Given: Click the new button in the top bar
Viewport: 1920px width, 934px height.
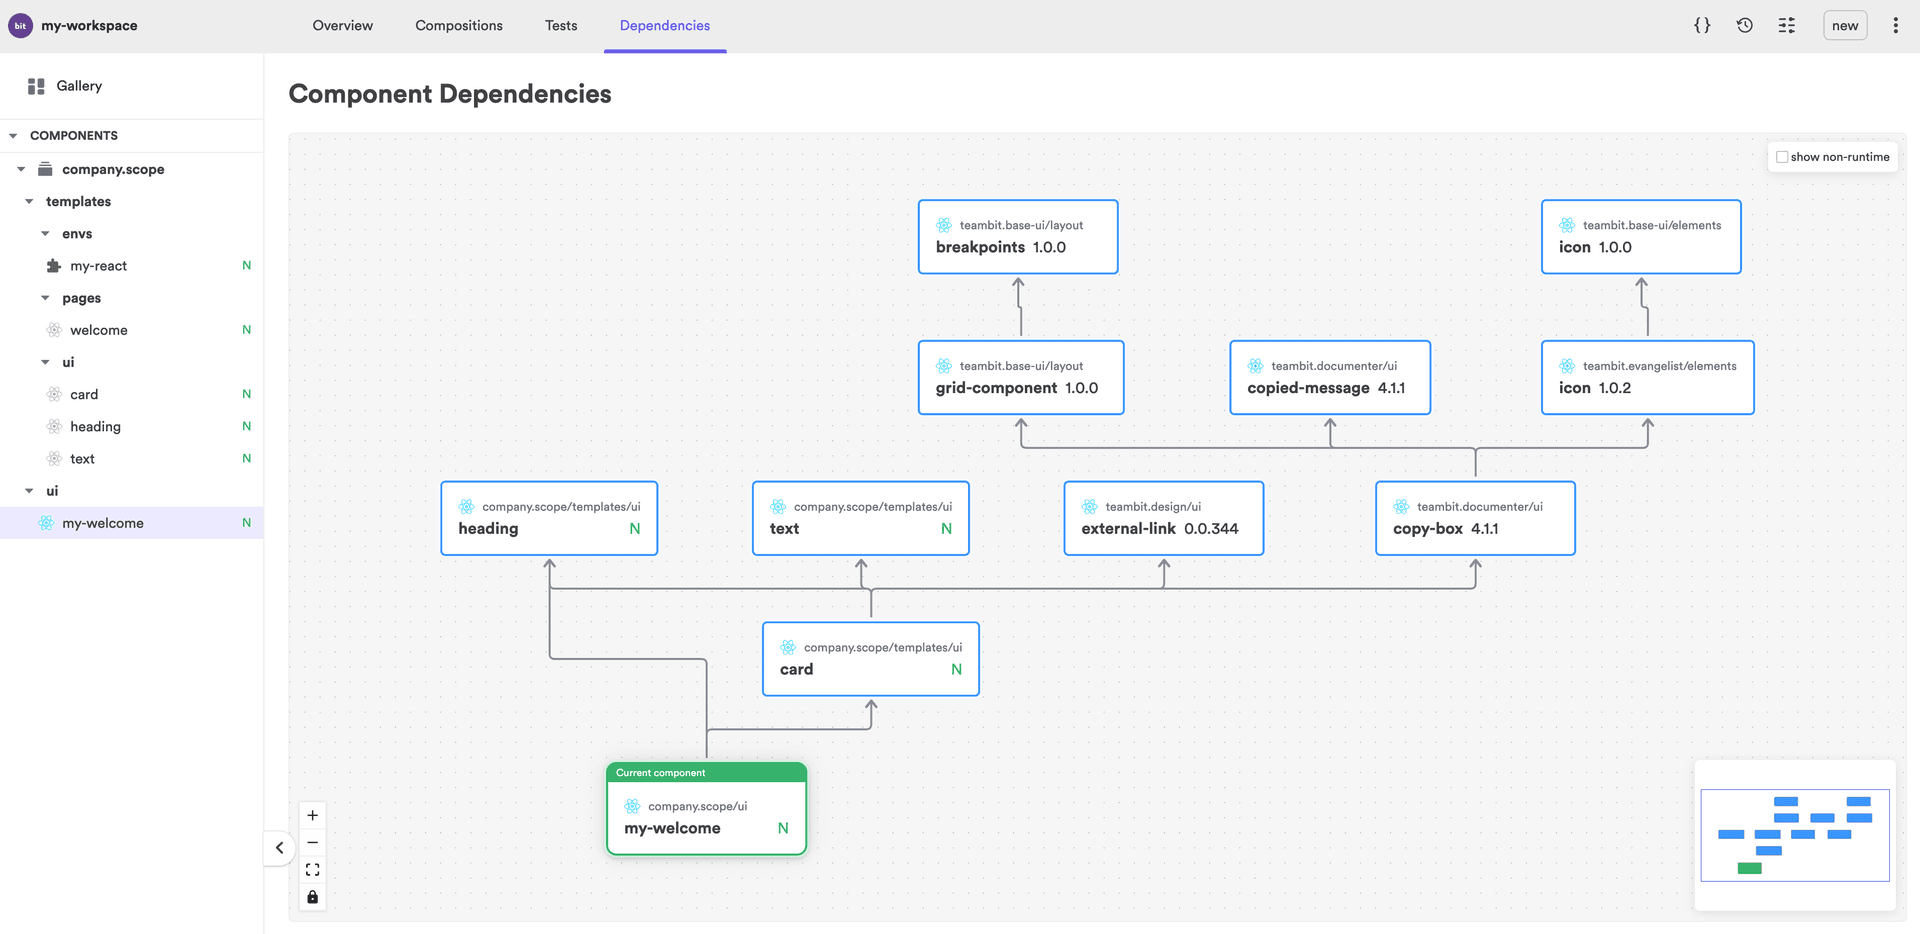Looking at the screenshot, I should 1845,25.
